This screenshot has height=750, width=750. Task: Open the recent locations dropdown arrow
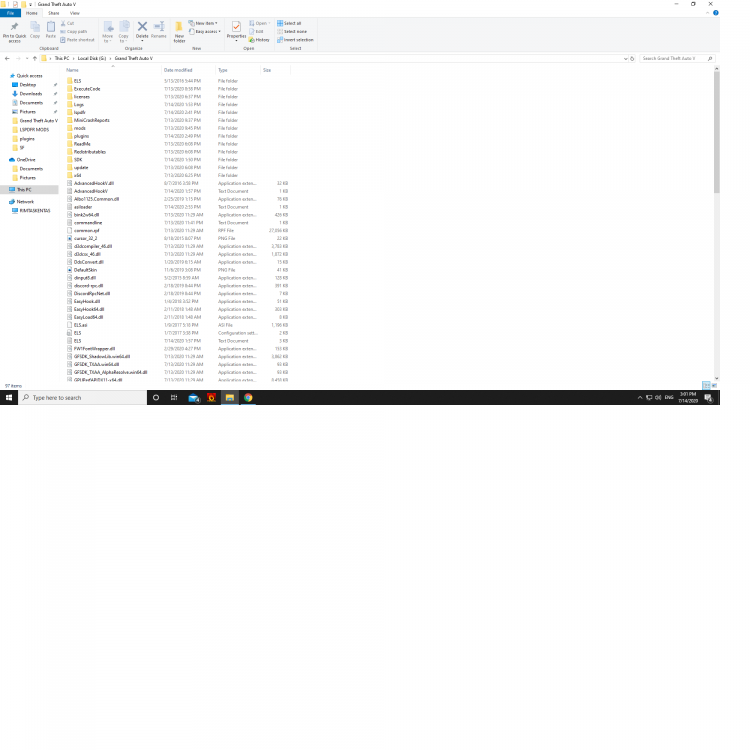(x=27, y=58)
